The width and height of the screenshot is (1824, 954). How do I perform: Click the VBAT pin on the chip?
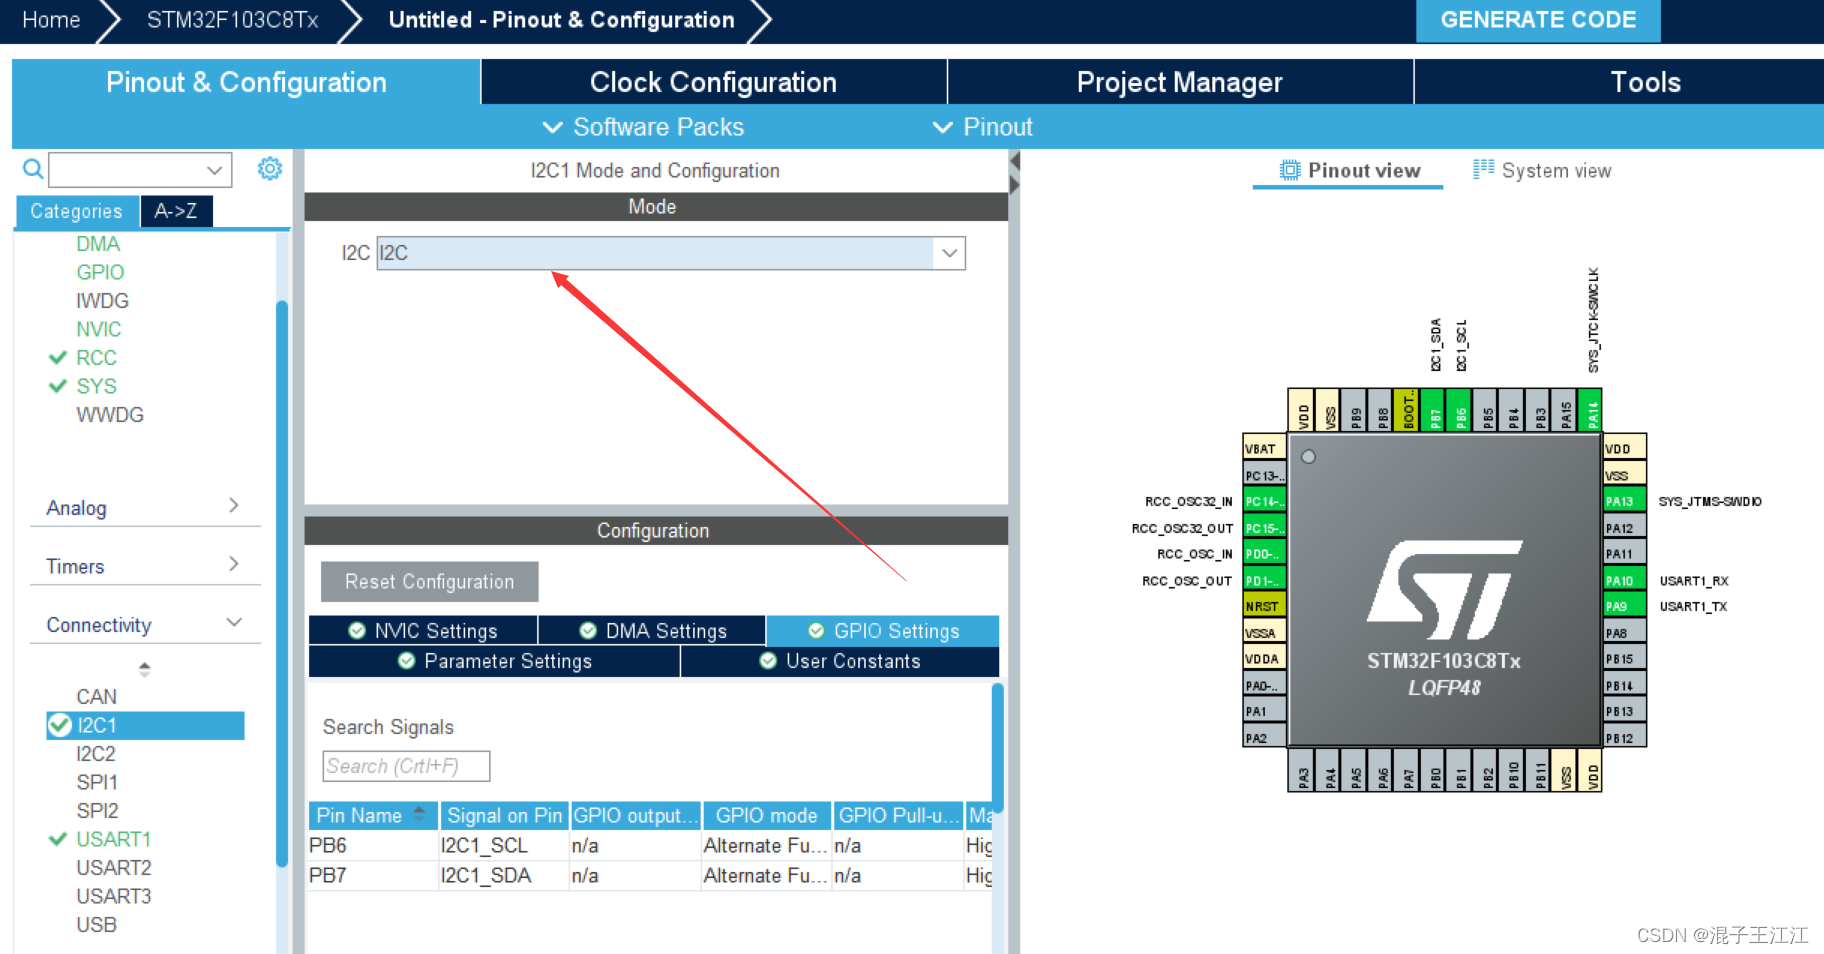[1264, 448]
